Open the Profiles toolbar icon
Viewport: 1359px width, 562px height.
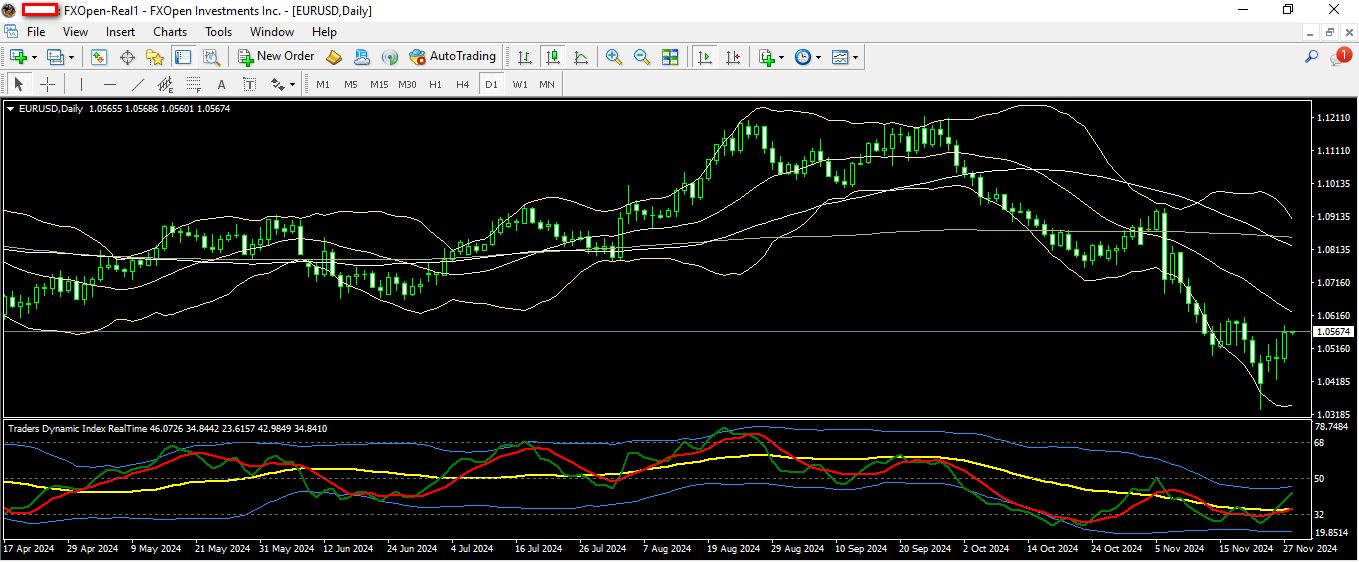pyautogui.click(x=56, y=57)
